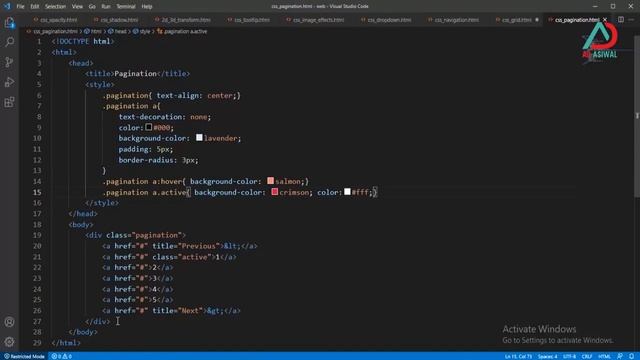Open the Selection menu
This screenshot has width=640, height=360.
55,7
